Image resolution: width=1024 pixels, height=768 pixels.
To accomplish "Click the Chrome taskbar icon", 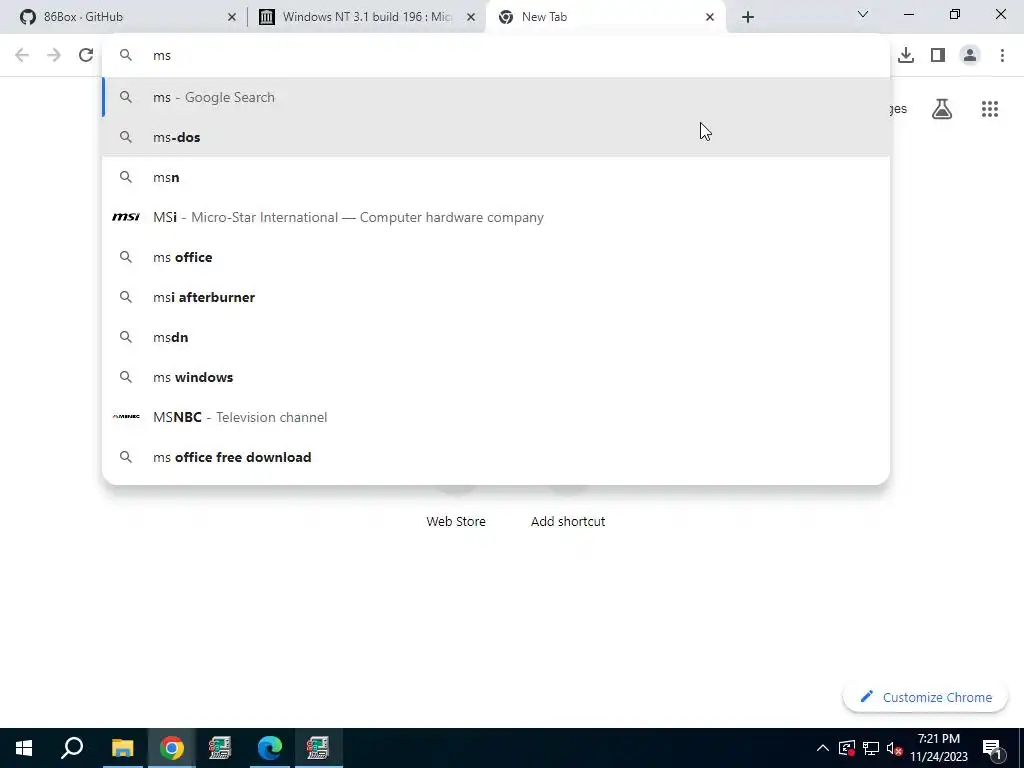I will 171,748.
